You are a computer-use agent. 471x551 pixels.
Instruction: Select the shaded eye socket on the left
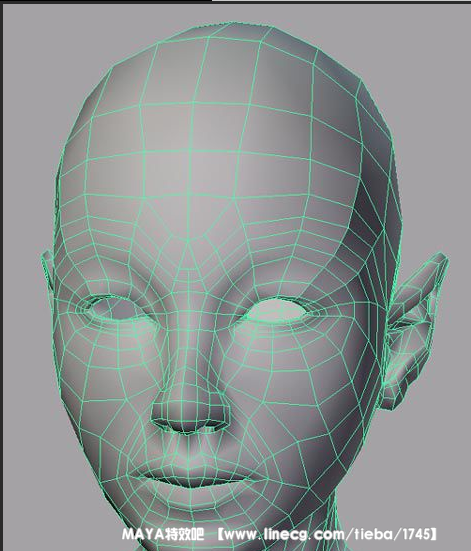113,308
